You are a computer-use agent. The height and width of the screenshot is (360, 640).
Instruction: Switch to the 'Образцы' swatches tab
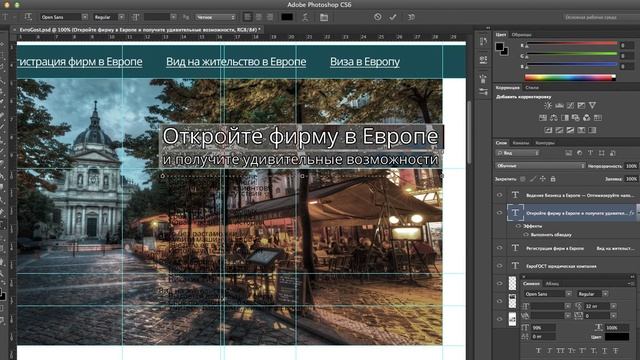coord(522,35)
